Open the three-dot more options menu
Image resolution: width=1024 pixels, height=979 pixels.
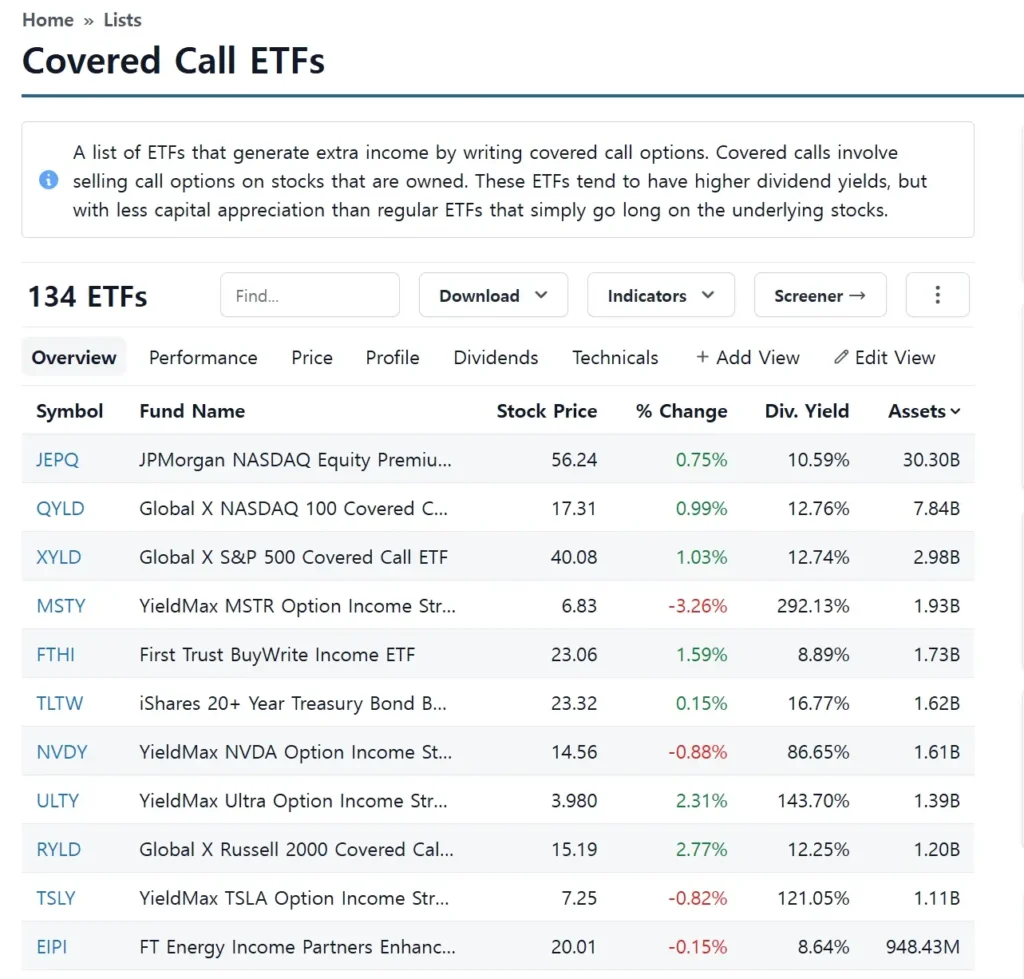pos(937,295)
